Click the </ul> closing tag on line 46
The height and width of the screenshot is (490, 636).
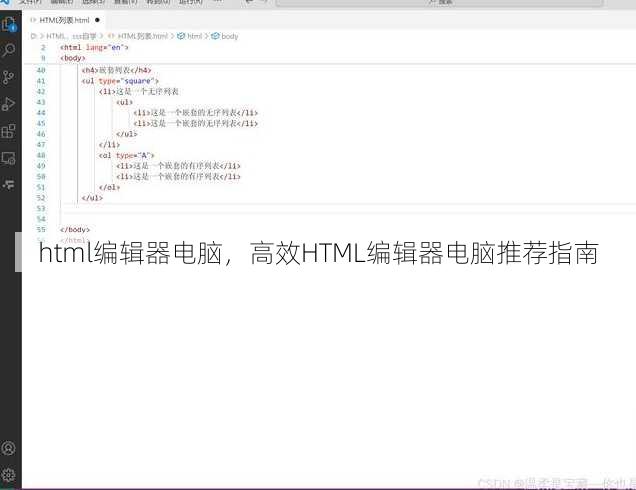tap(127, 133)
